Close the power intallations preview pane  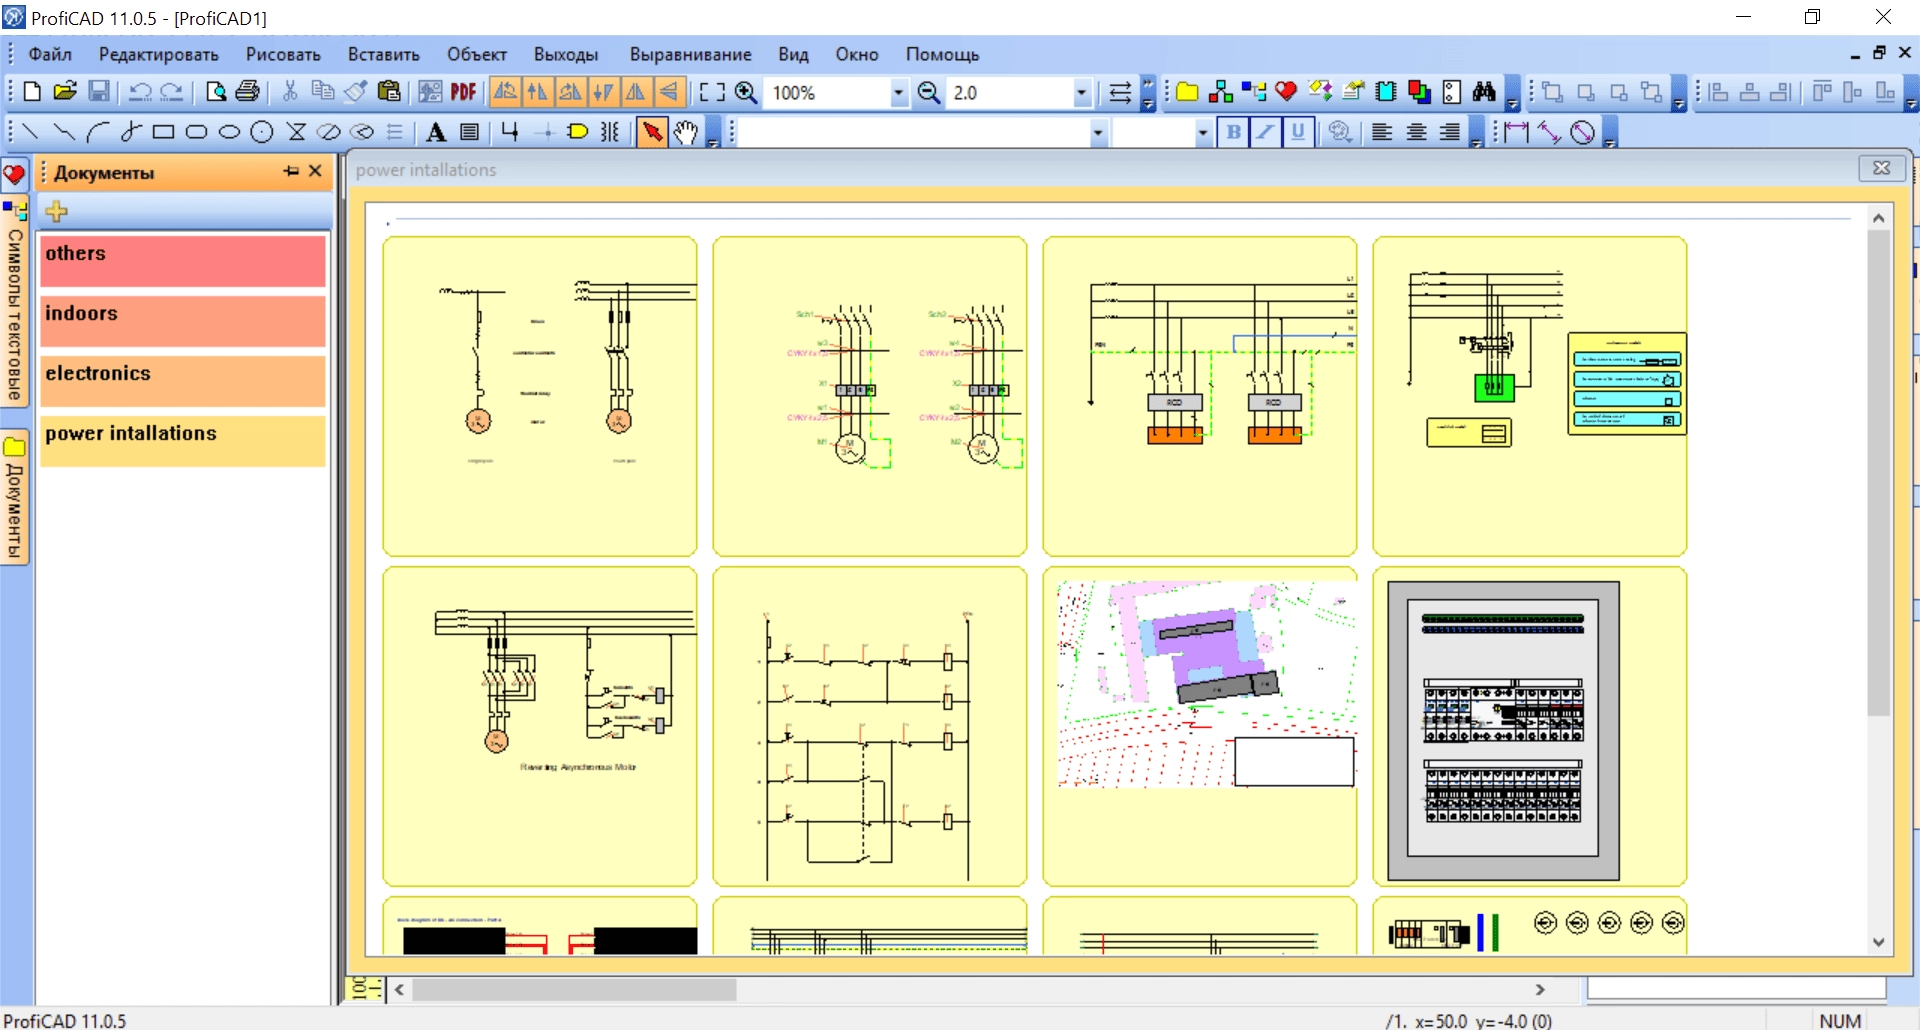point(1881,168)
